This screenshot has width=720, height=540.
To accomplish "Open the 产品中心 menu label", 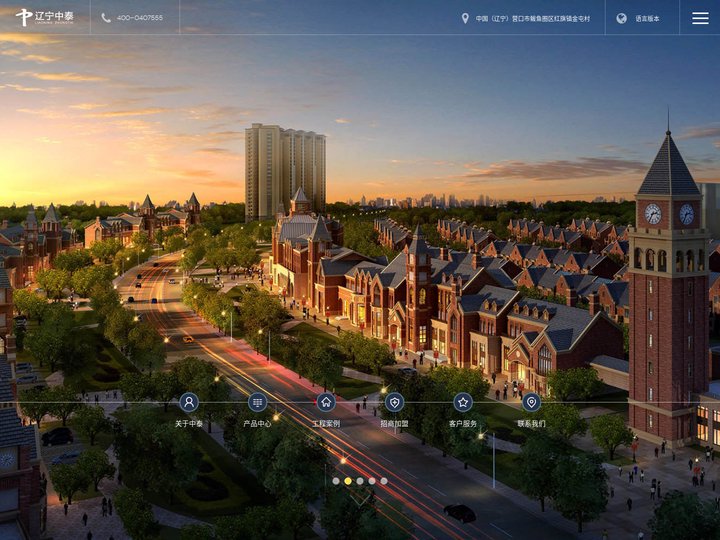I will point(257,424).
